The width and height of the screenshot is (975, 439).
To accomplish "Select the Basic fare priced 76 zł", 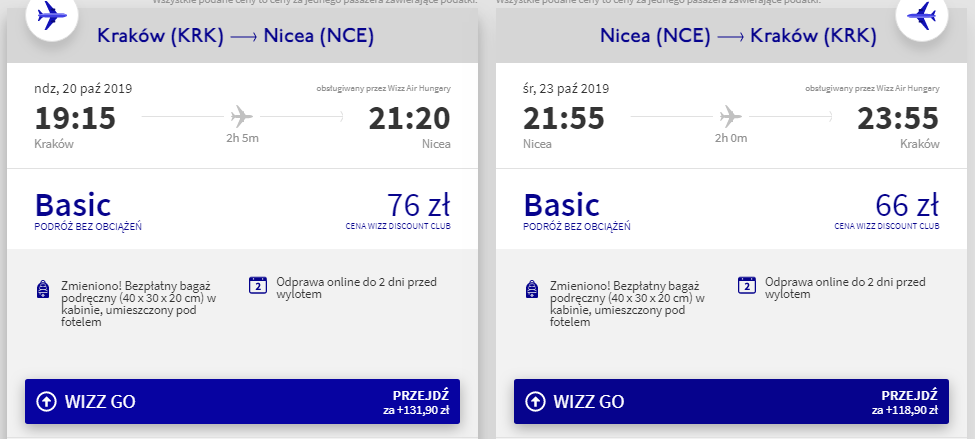I will (x=243, y=209).
